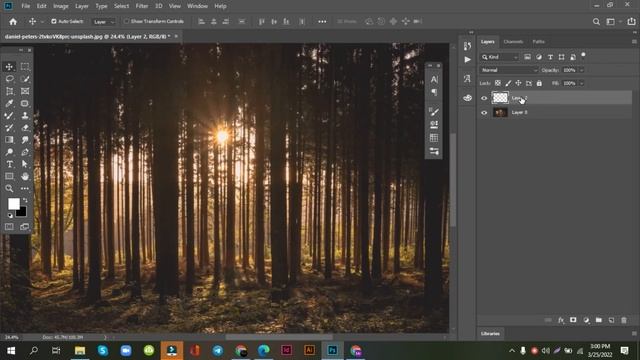Screen dimensions: 640x360
Task: Select the Layer 0 thumbnail
Action: coord(500,113)
